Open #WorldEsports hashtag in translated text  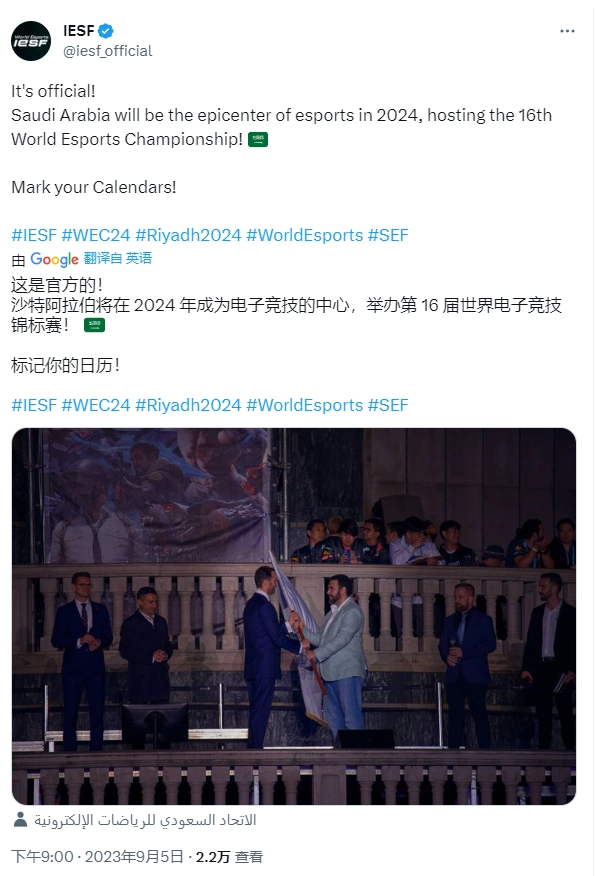[304, 405]
